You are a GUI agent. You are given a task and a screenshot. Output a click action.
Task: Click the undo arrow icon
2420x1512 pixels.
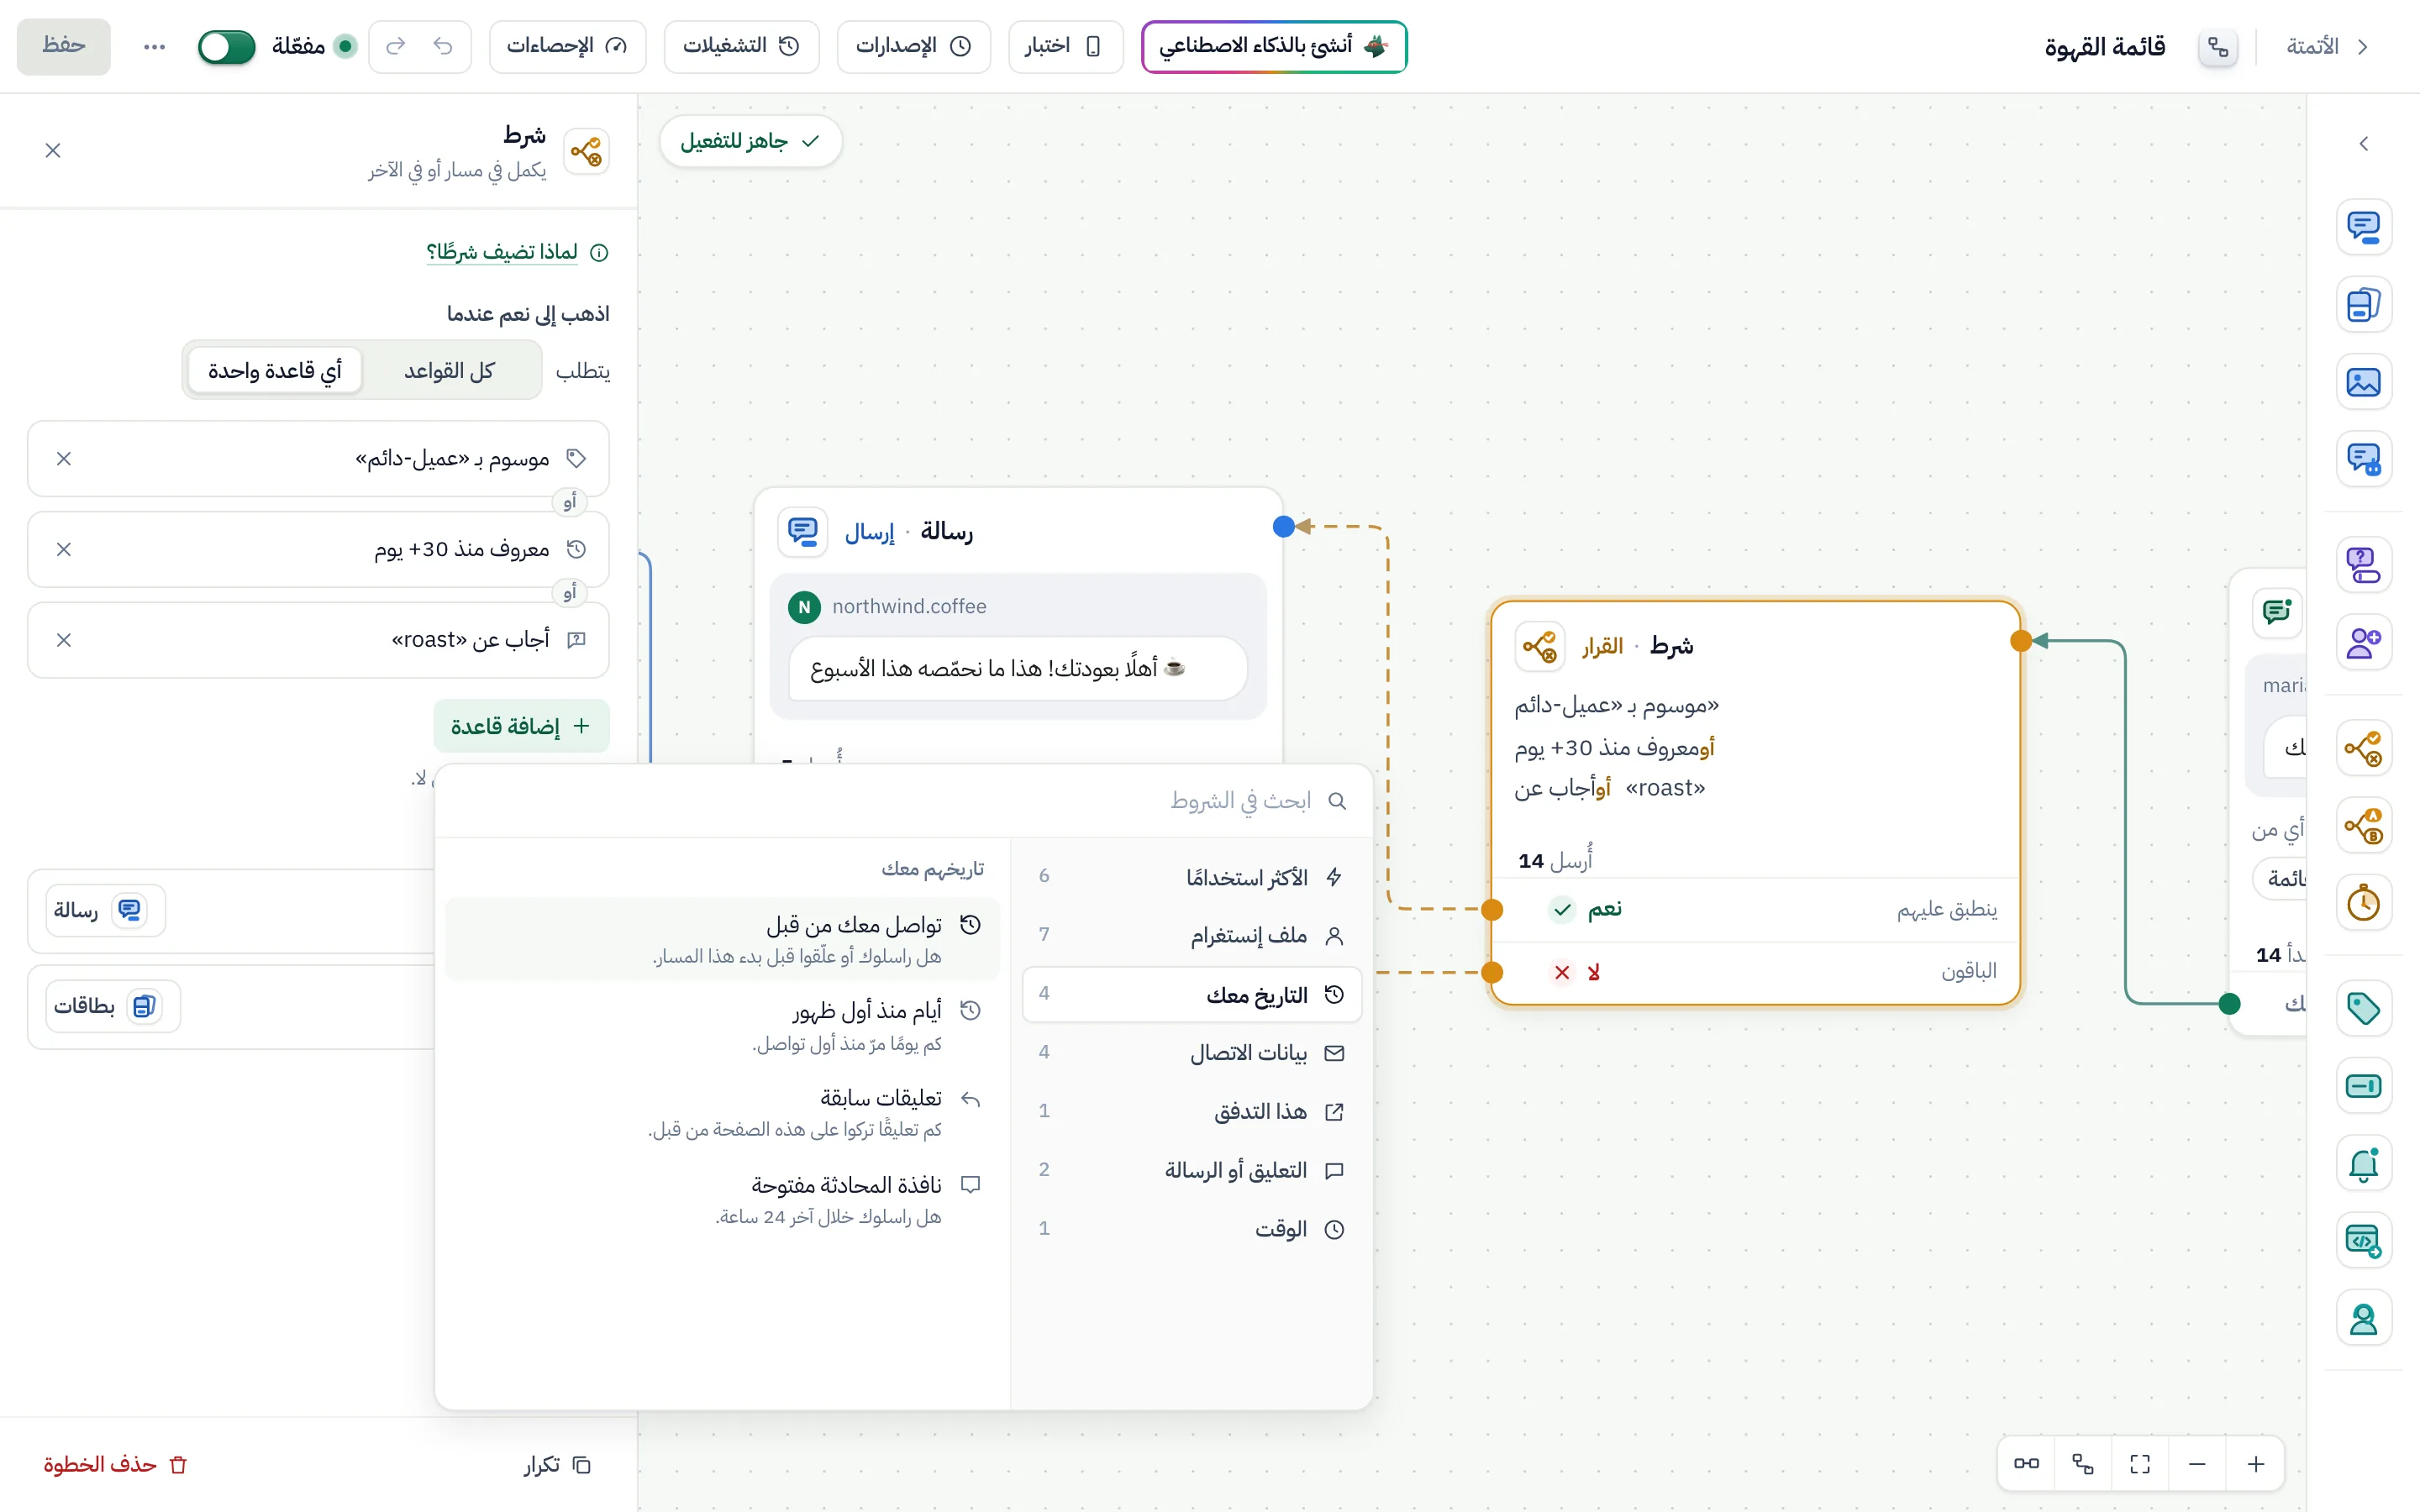443,46
